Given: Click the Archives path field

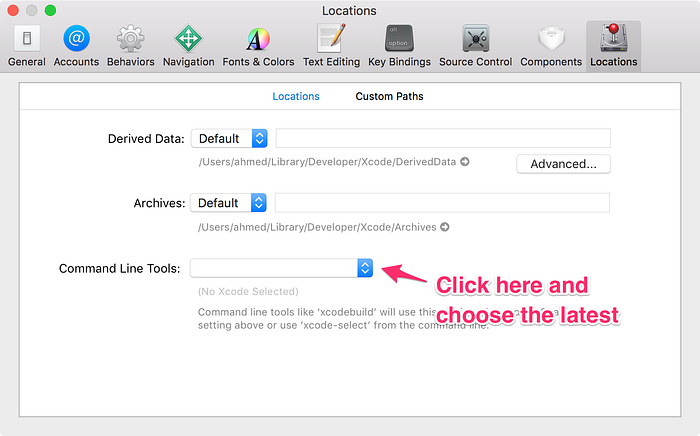Looking at the screenshot, I should [442, 203].
